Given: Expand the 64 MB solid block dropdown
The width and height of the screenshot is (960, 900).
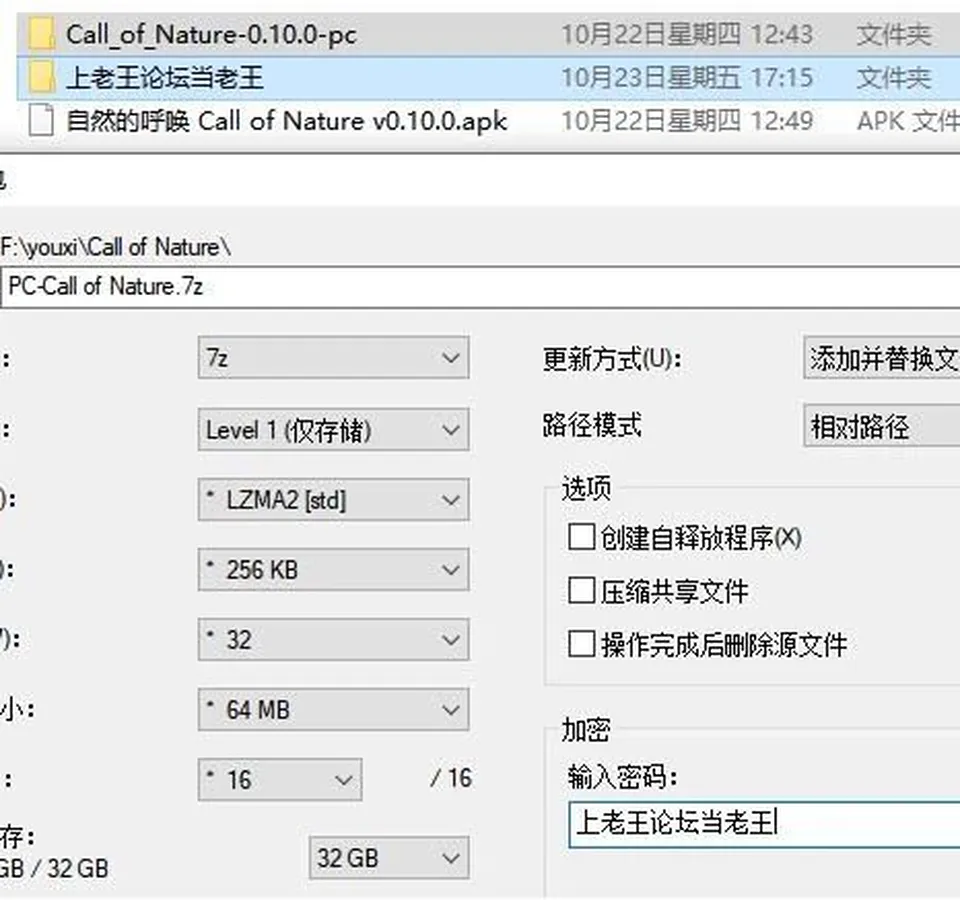Looking at the screenshot, I should (334, 710).
